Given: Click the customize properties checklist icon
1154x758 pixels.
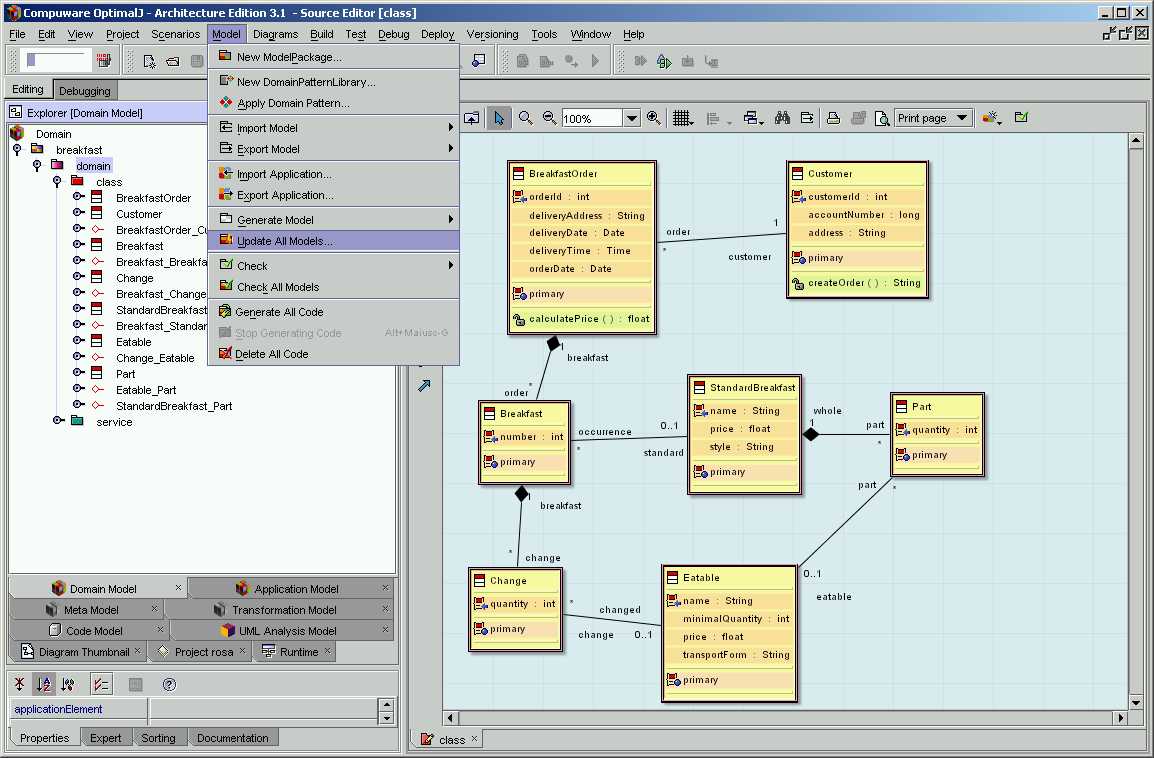Looking at the screenshot, I should (101, 684).
